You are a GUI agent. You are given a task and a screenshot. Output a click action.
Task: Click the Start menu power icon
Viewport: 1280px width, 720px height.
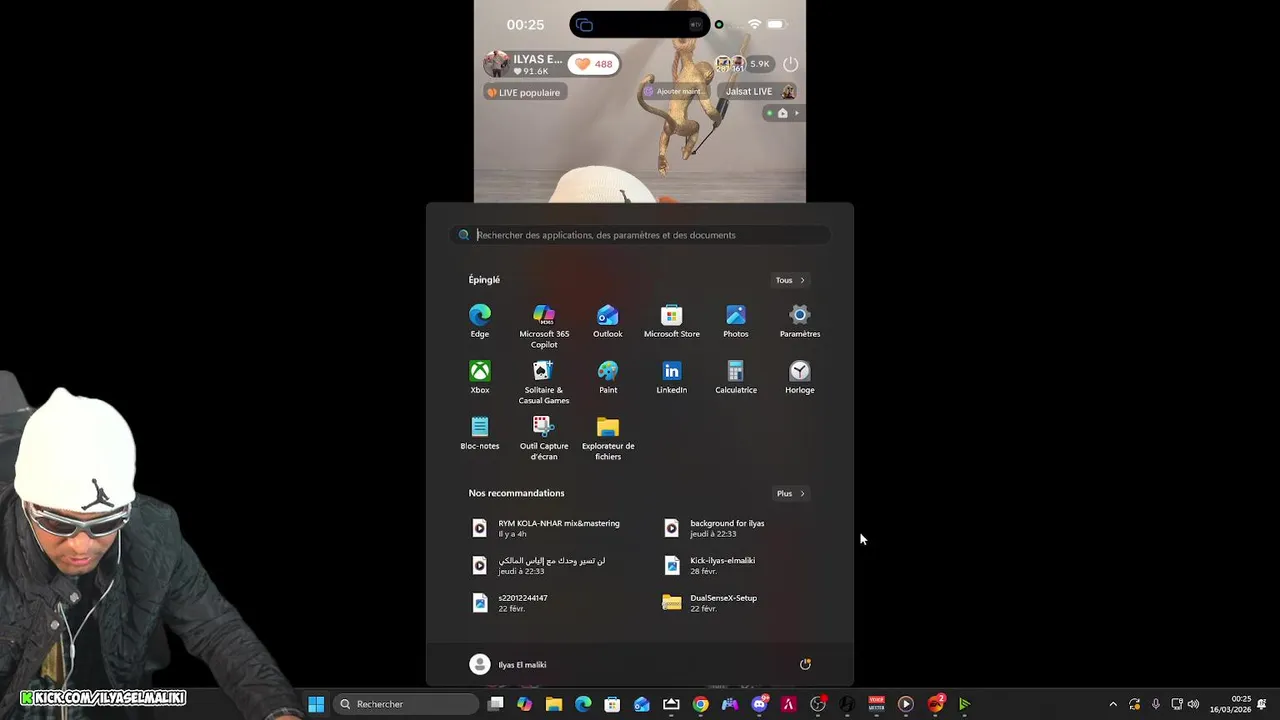(805, 664)
